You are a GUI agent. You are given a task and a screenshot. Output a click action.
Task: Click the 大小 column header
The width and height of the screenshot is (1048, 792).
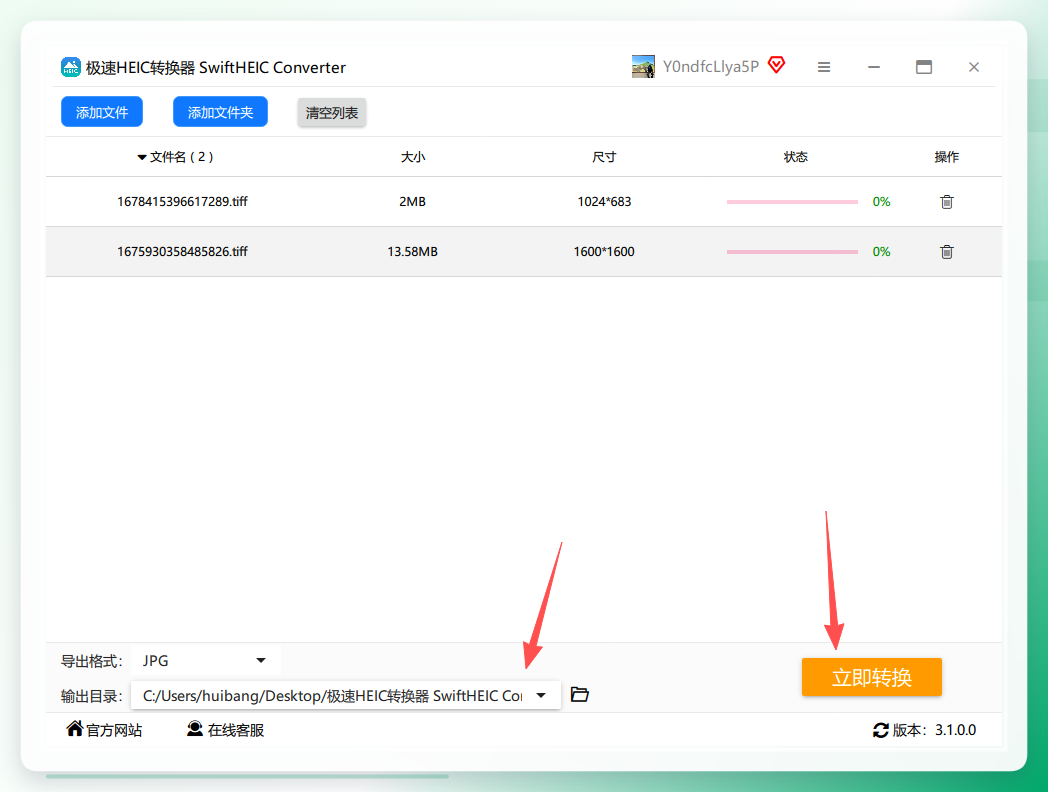[x=412, y=157]
